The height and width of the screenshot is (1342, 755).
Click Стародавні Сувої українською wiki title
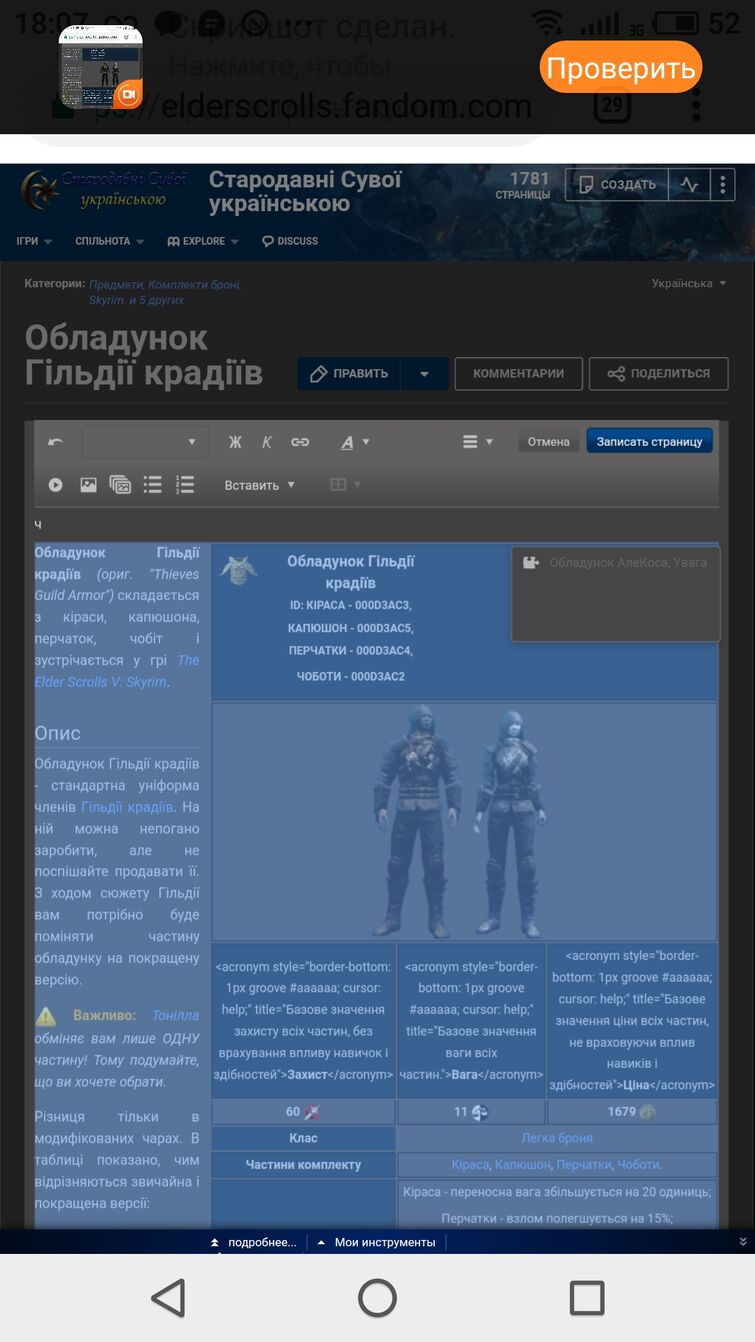click(x=305, y=192)
